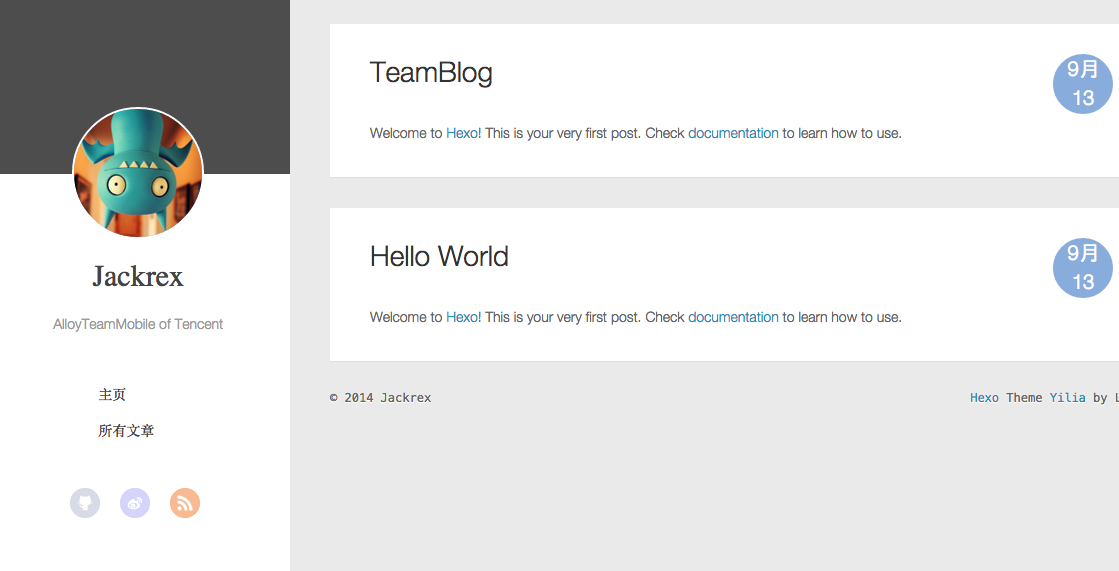Follow the Hexo link in TeamBlog post
The height and width of the screenshot is (571, 1119).
click(462, 133)
